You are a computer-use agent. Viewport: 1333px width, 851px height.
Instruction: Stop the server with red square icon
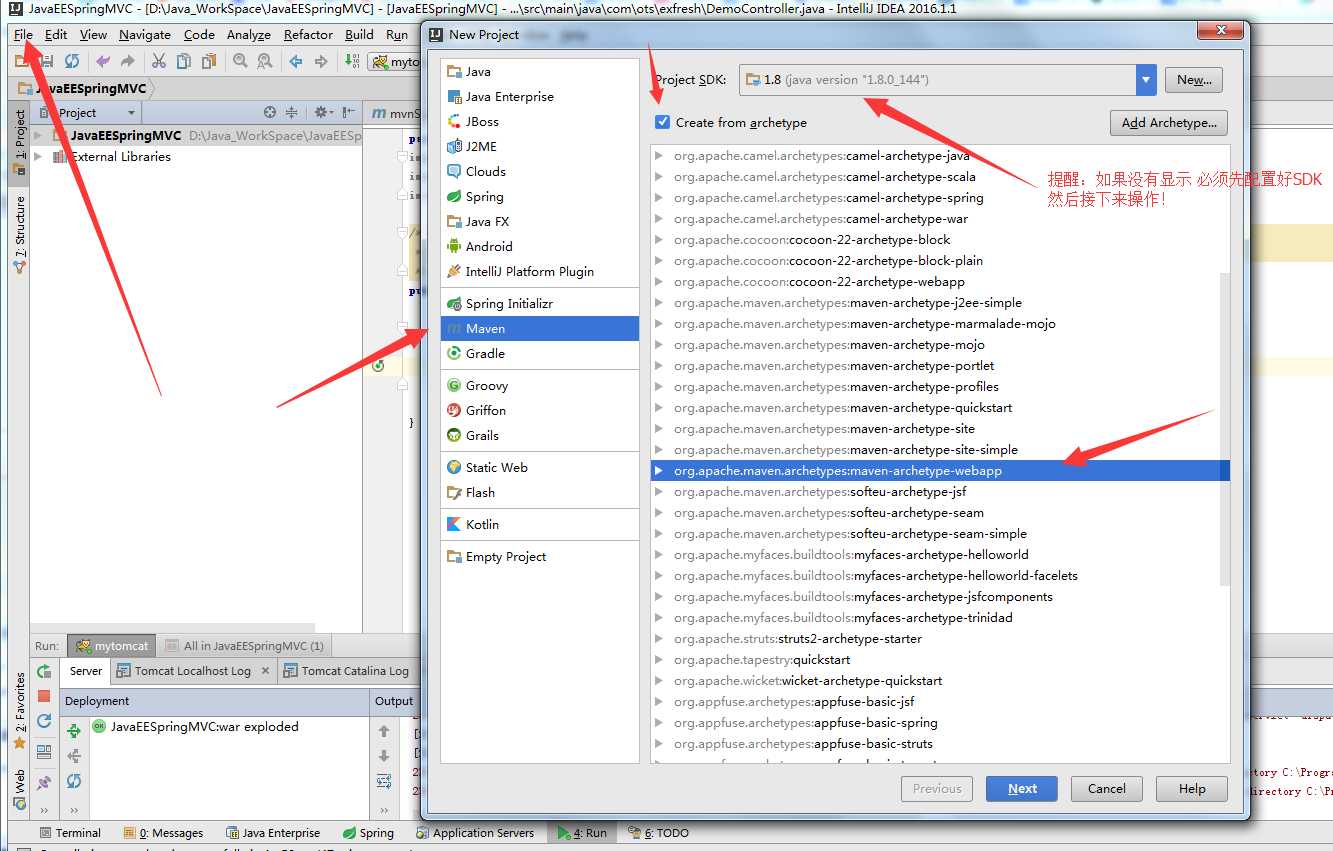click(x=44, y=696)
